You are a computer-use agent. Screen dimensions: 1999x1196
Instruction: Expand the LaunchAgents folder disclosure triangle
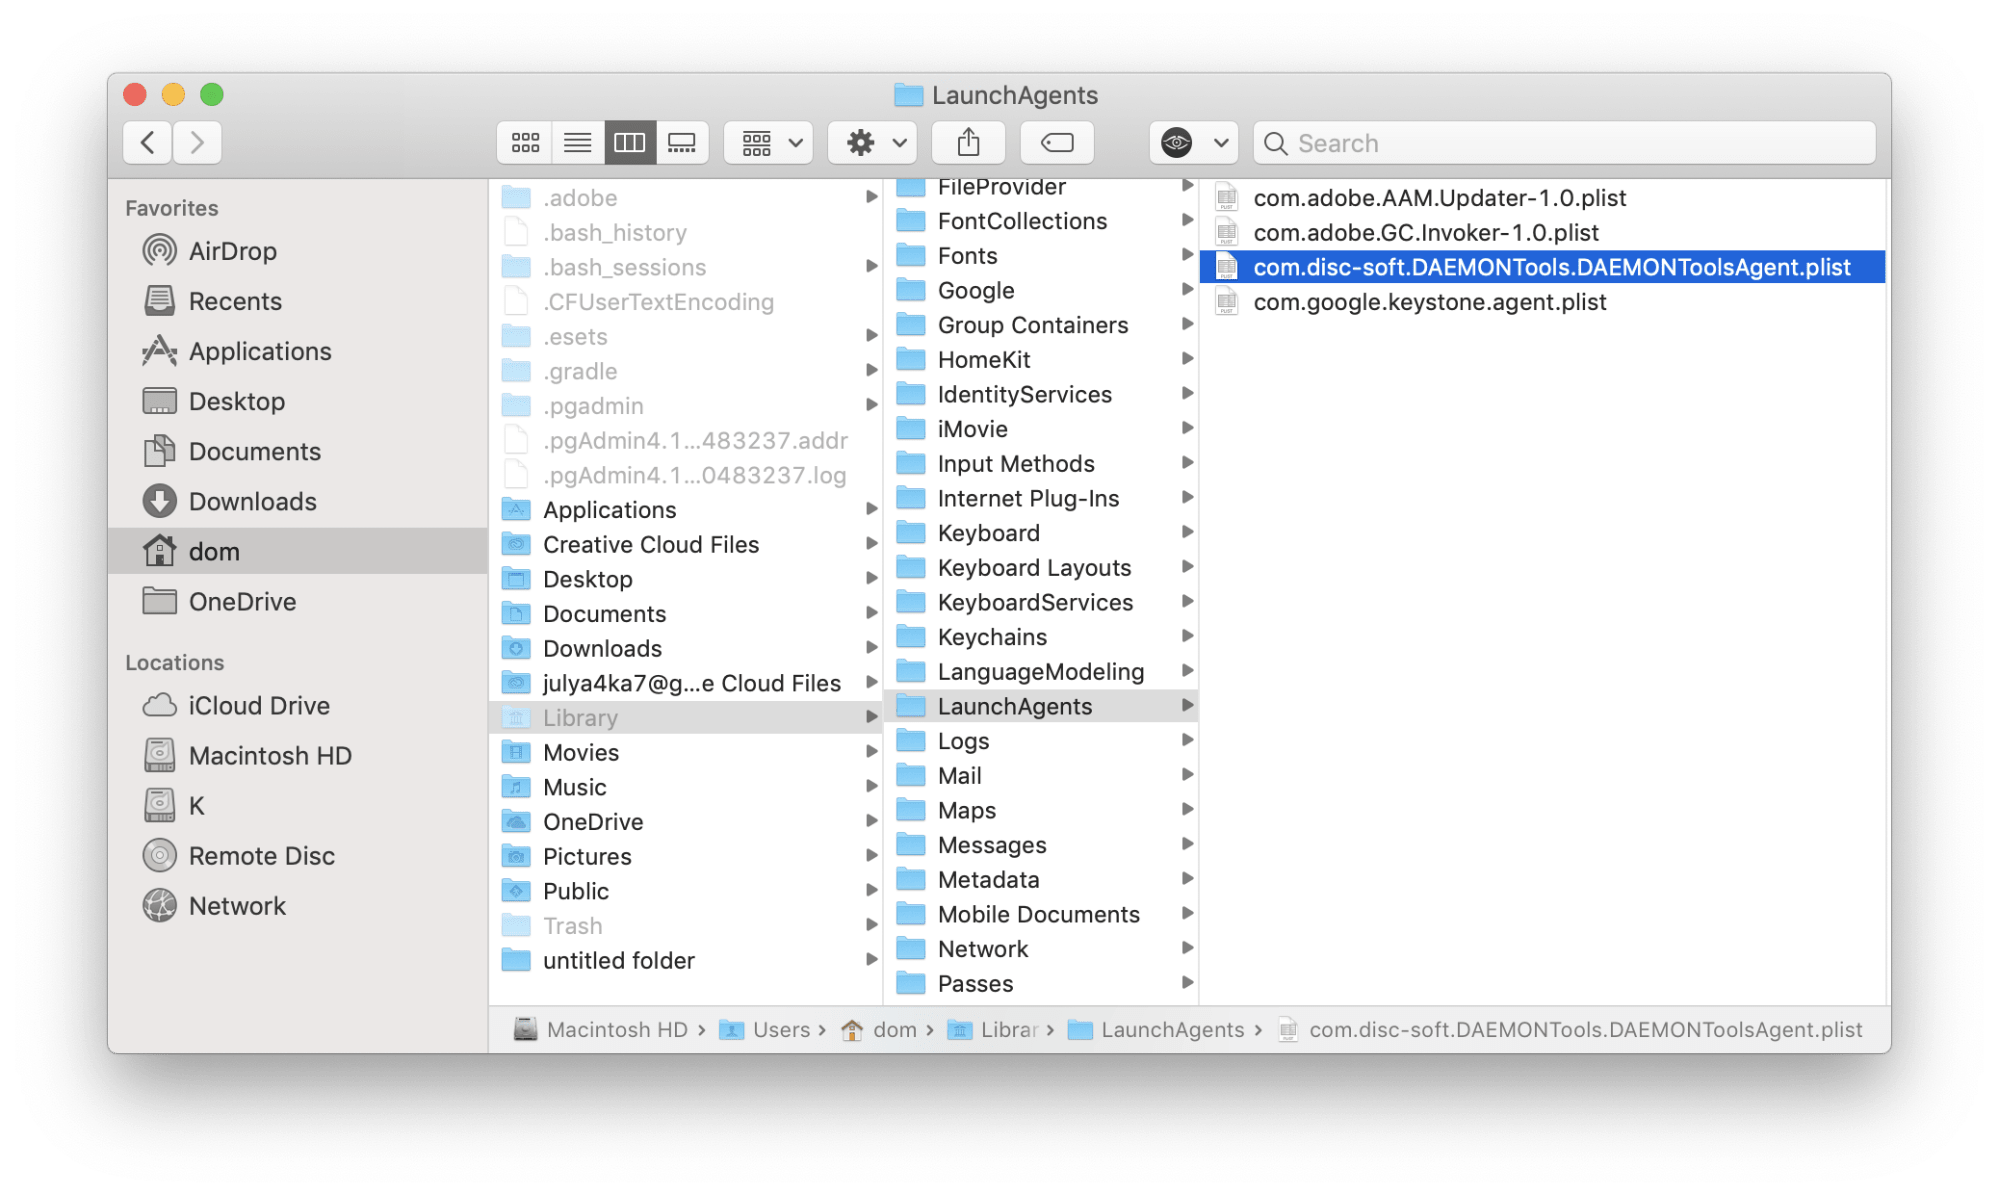tap(1186, 706)
